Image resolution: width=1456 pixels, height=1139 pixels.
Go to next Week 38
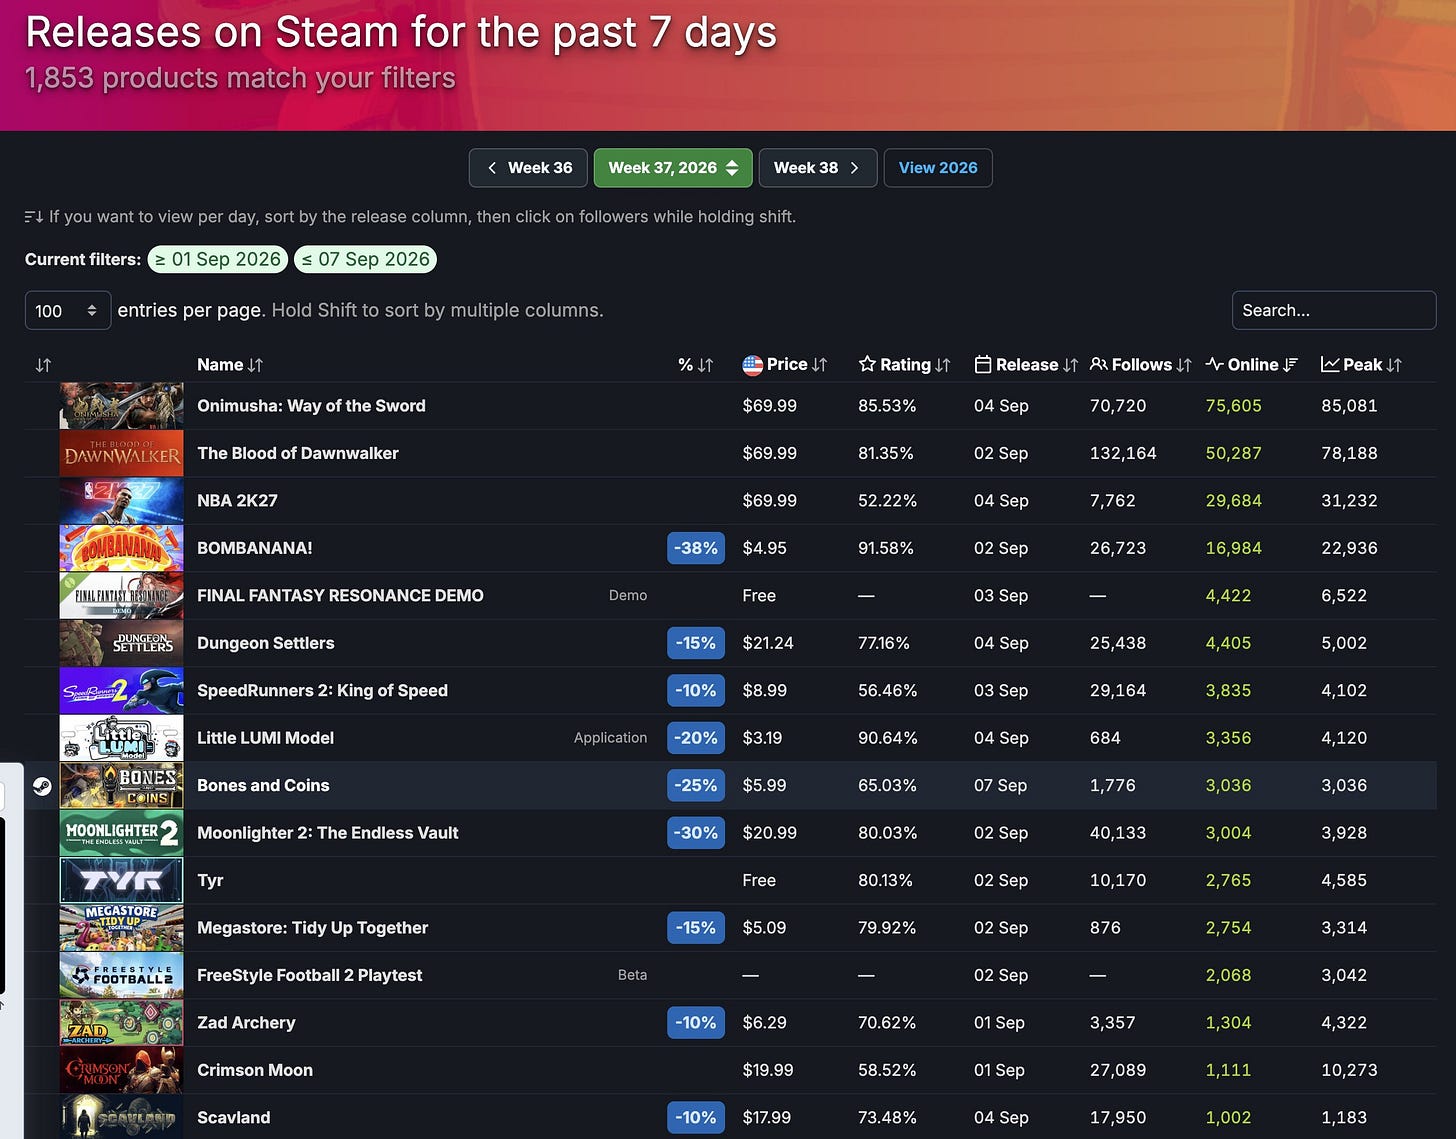pyautogui.click(x=818, y=168)
